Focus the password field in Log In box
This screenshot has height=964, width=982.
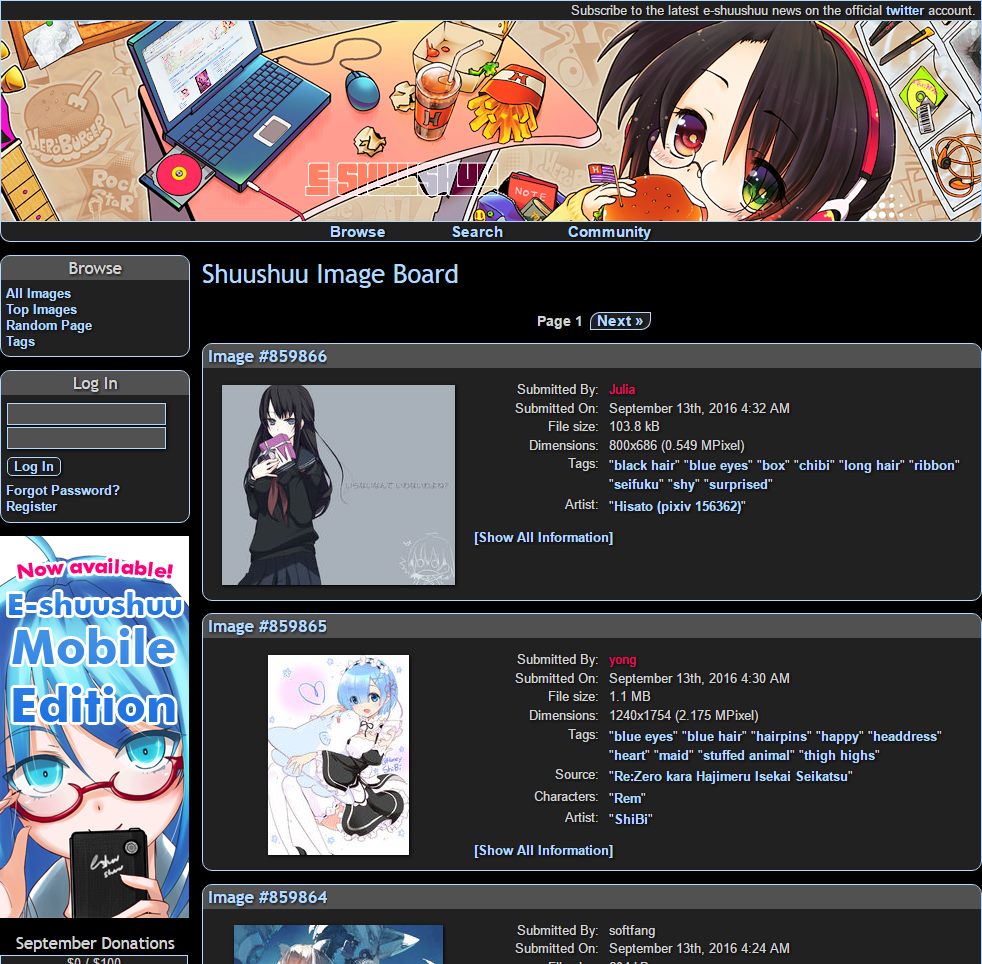point(86,438)
